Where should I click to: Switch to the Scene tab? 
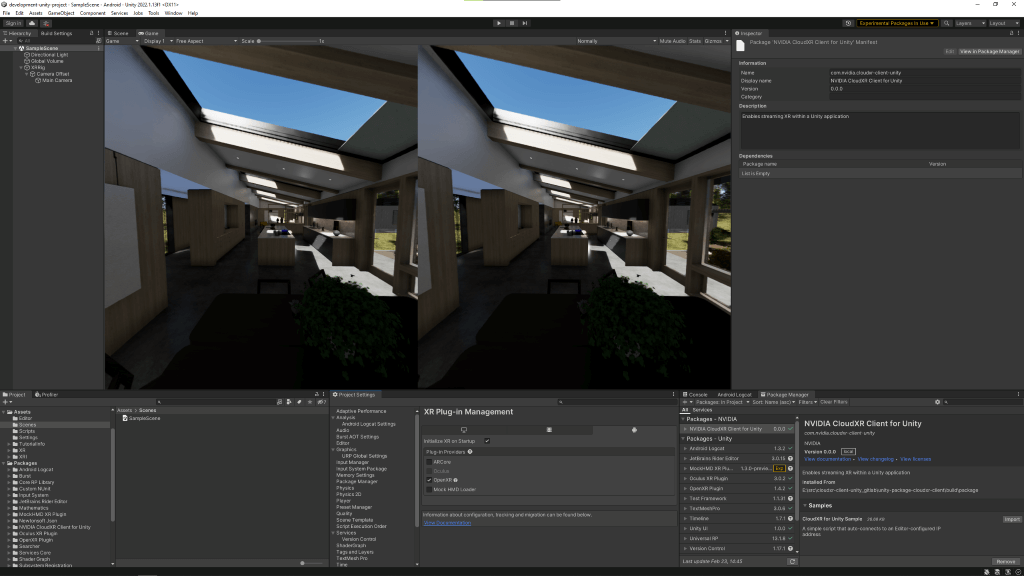pos(118,33)
